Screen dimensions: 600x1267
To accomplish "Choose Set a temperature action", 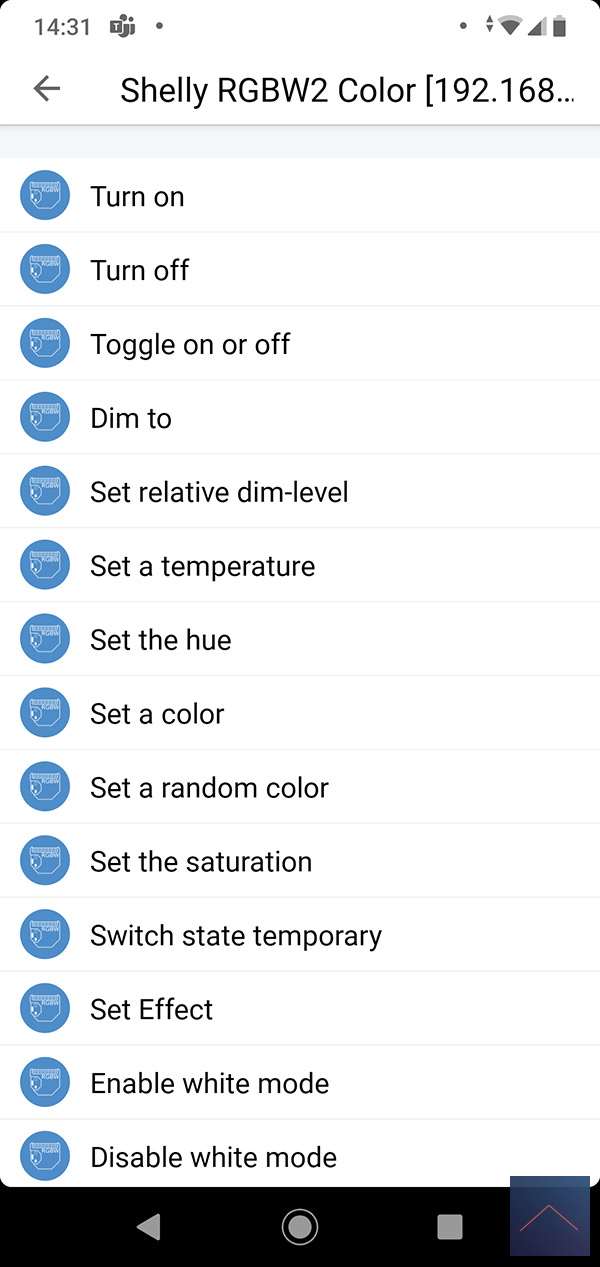I will click(202, 566).
